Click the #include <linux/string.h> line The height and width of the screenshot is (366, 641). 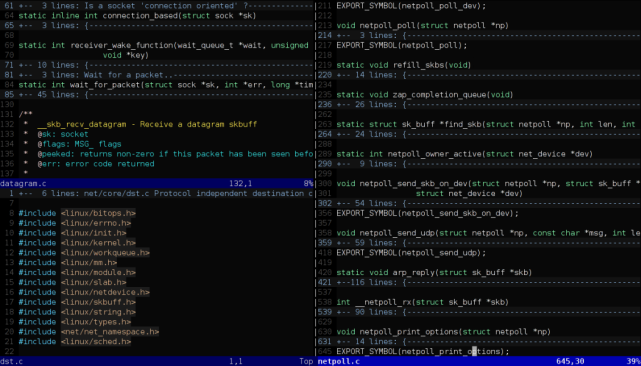(77, 312)
